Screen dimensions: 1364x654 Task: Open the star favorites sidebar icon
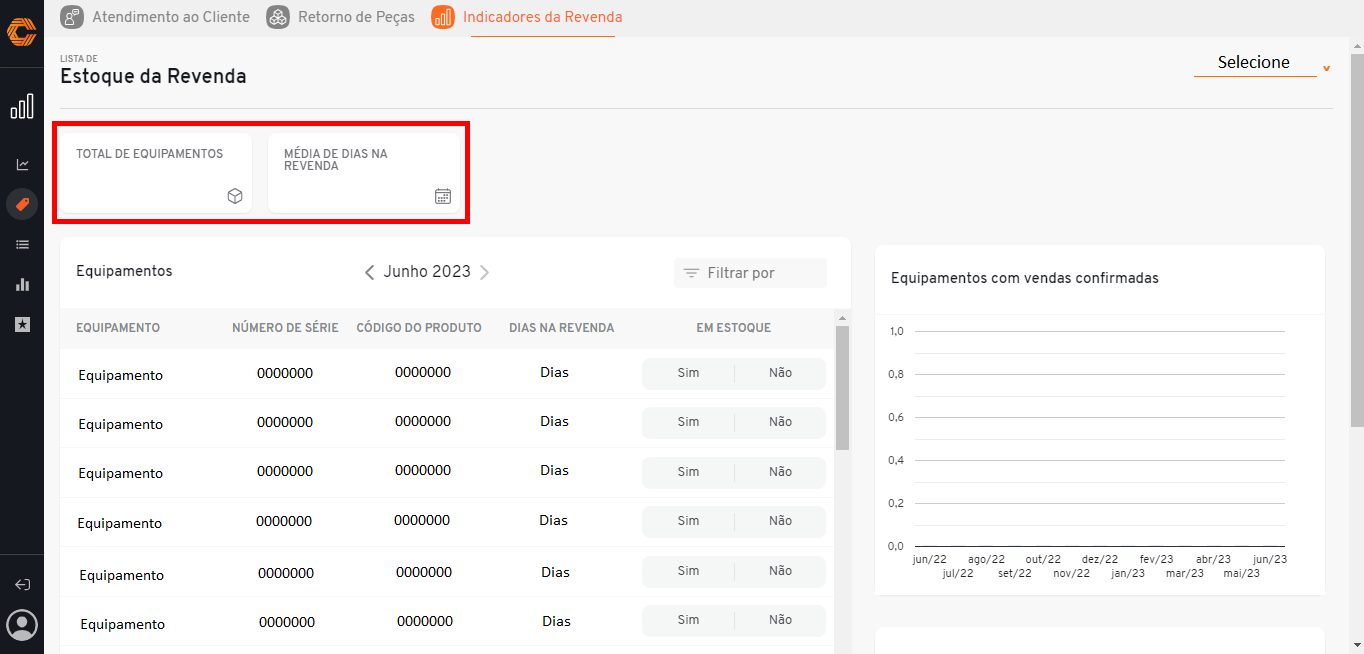tap(22, 324)
